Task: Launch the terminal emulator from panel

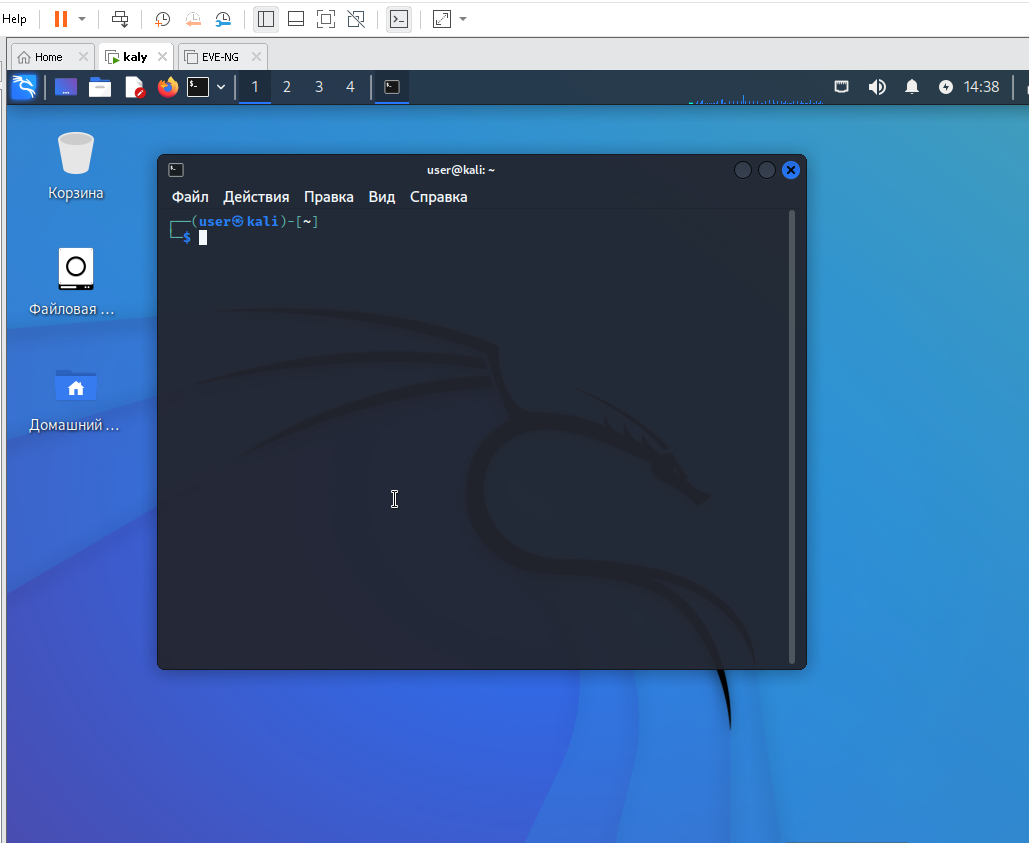Action: point(198,87)
